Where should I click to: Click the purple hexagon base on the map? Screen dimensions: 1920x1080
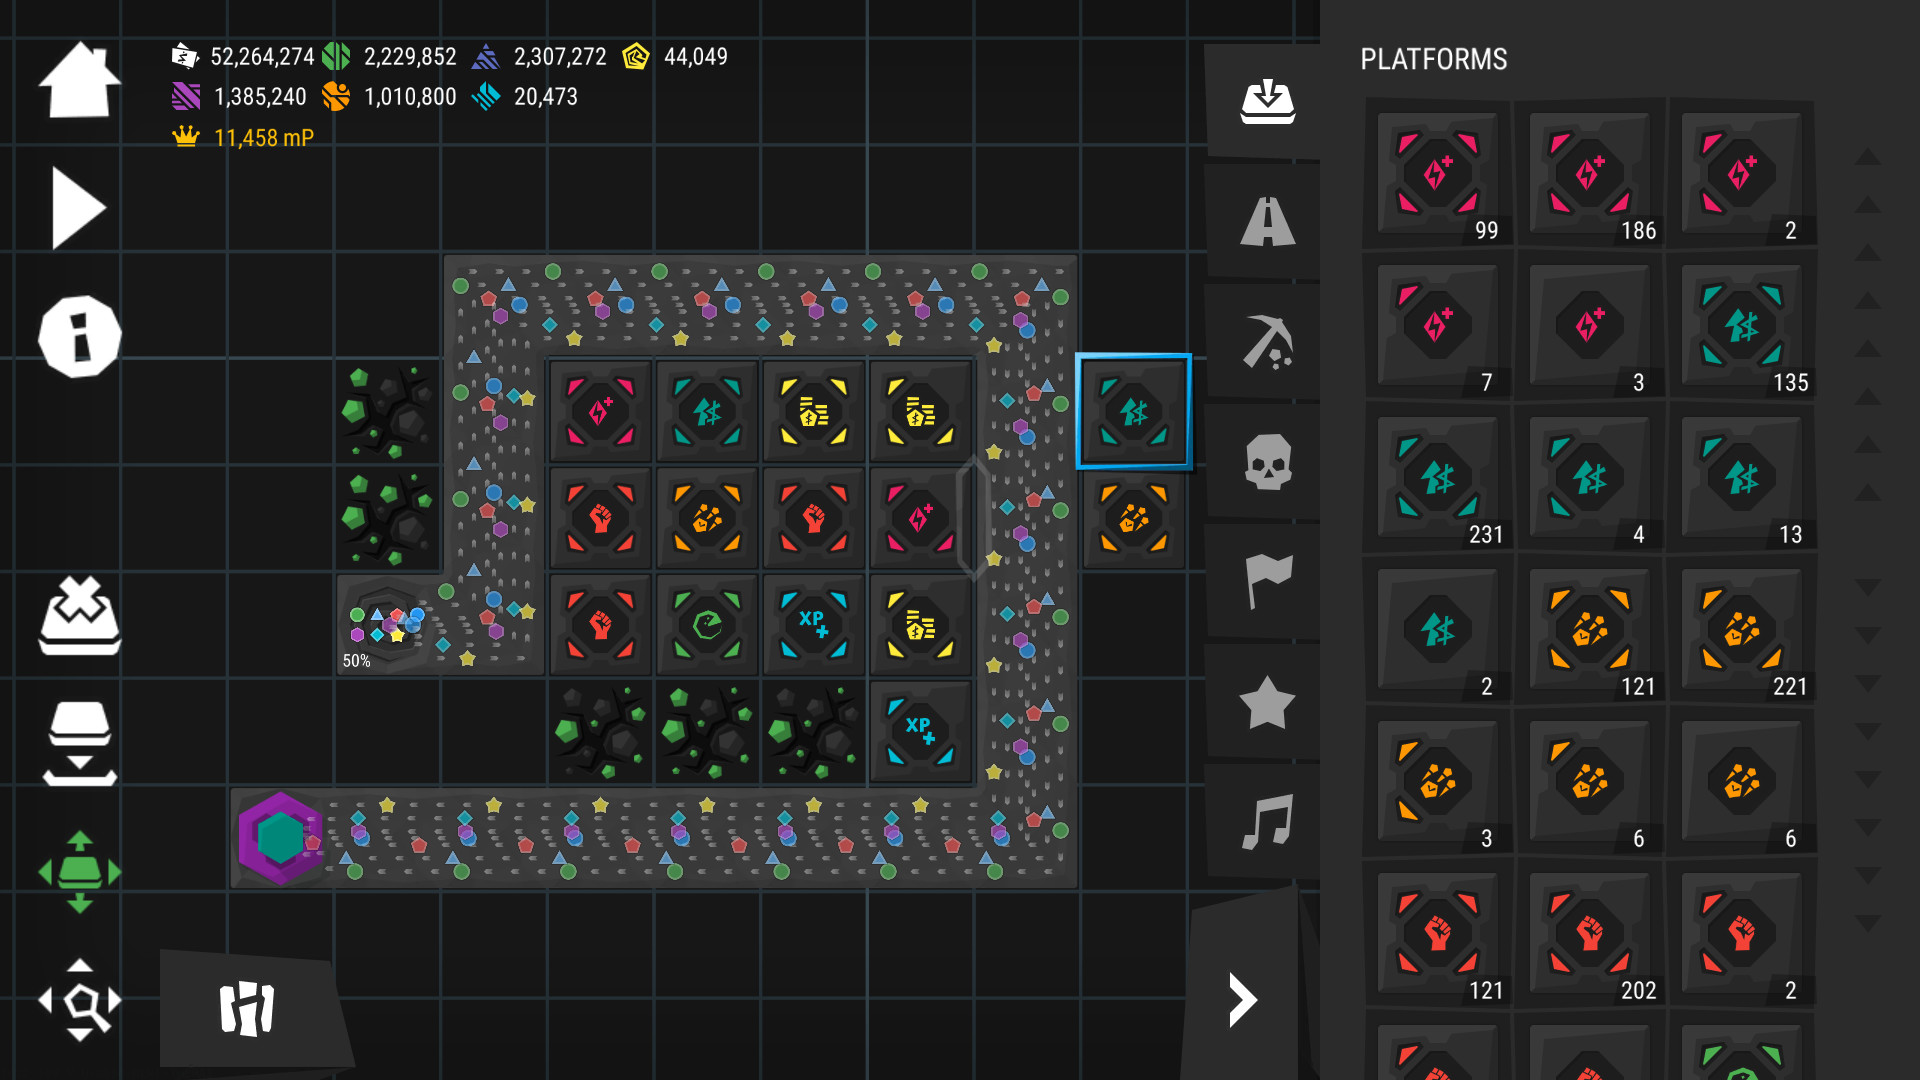point(280,840)
